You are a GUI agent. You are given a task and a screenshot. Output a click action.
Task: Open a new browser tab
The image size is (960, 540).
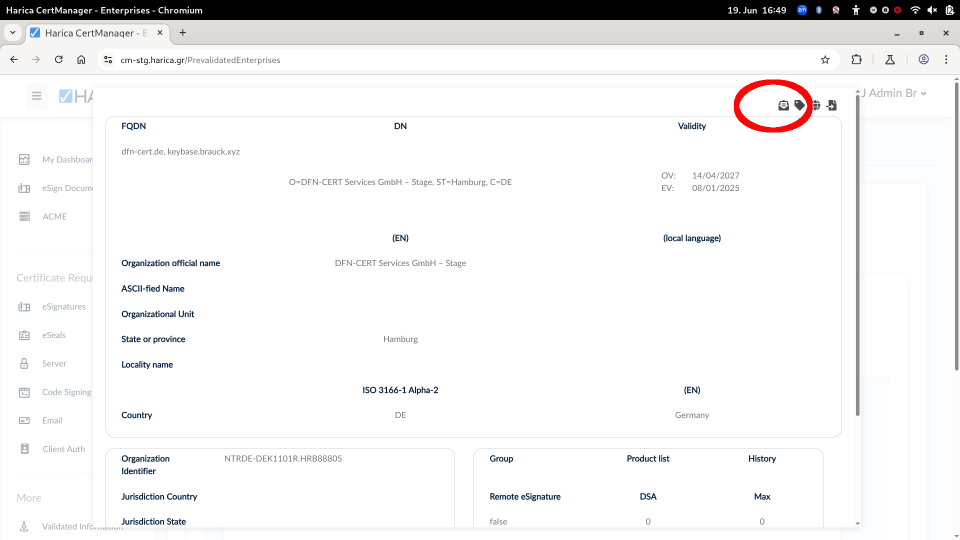[182, 32]
